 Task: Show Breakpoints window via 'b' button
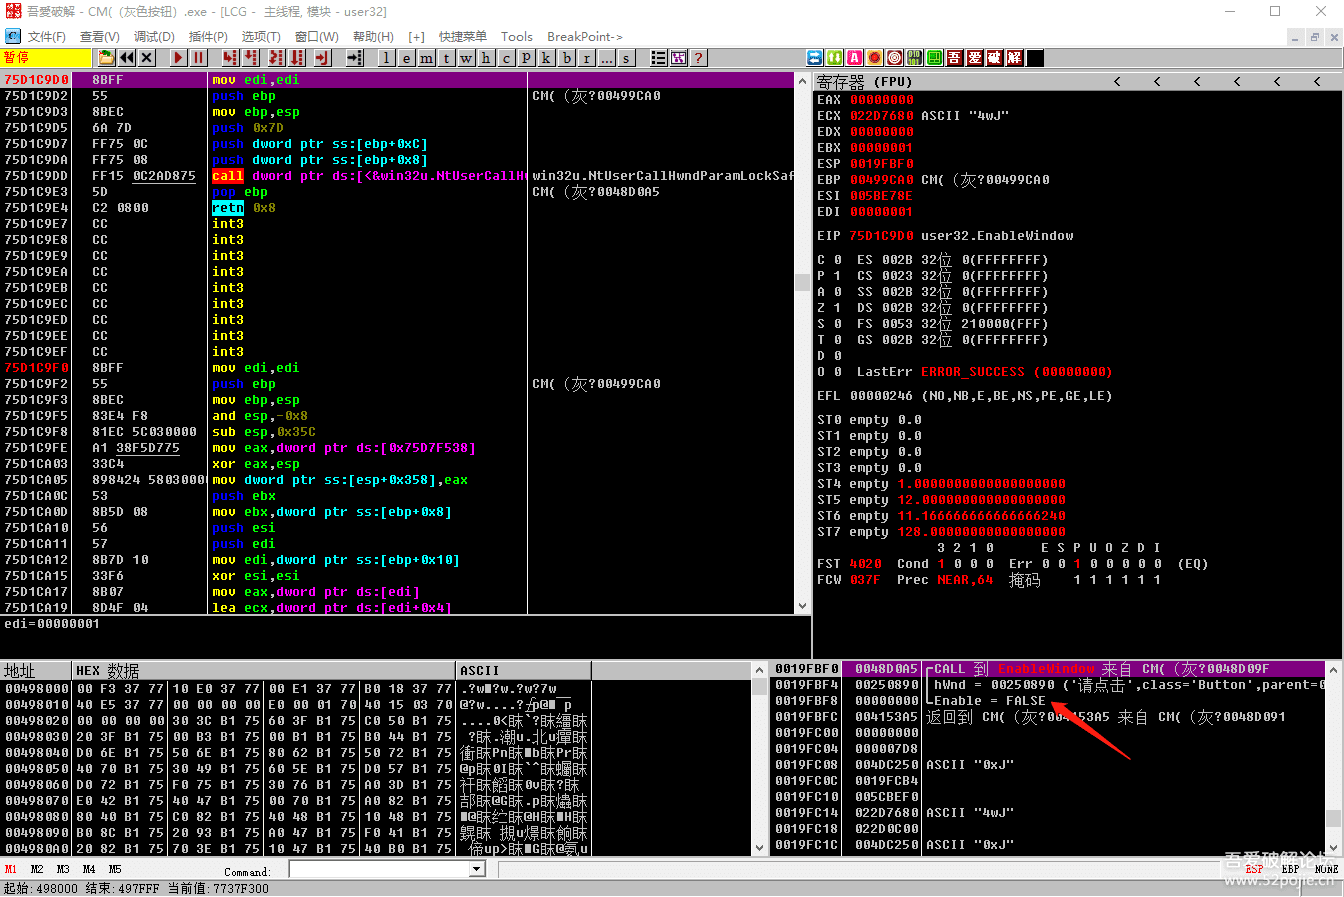point(567,58)
